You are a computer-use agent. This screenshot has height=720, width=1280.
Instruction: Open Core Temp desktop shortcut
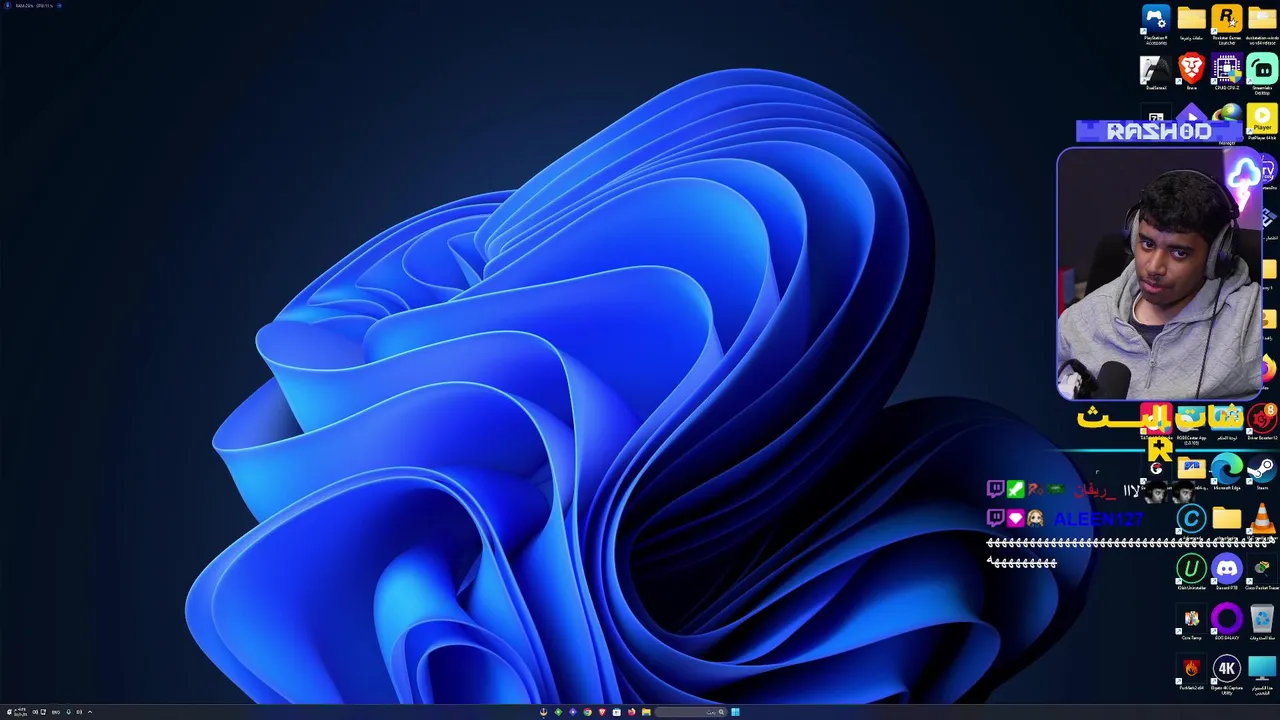click(1191, 618)
